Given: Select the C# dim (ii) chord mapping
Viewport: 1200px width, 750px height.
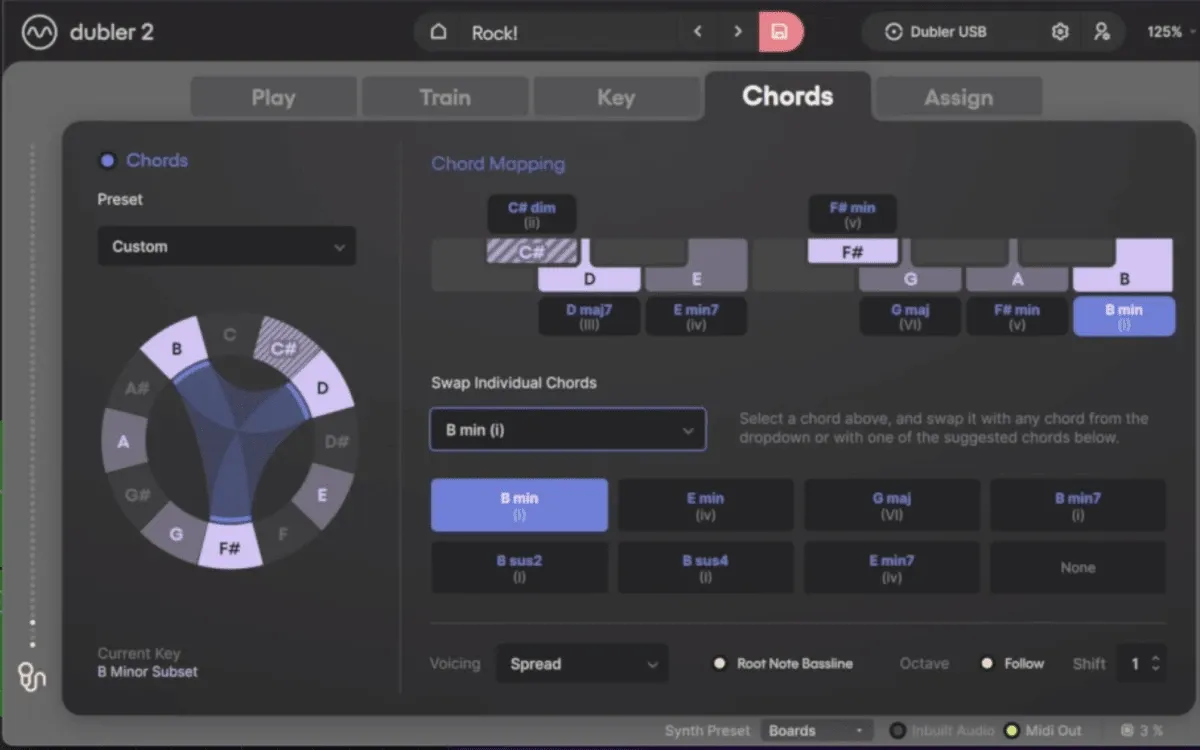Looking at the screenshot, I should [x=532, y=215].
